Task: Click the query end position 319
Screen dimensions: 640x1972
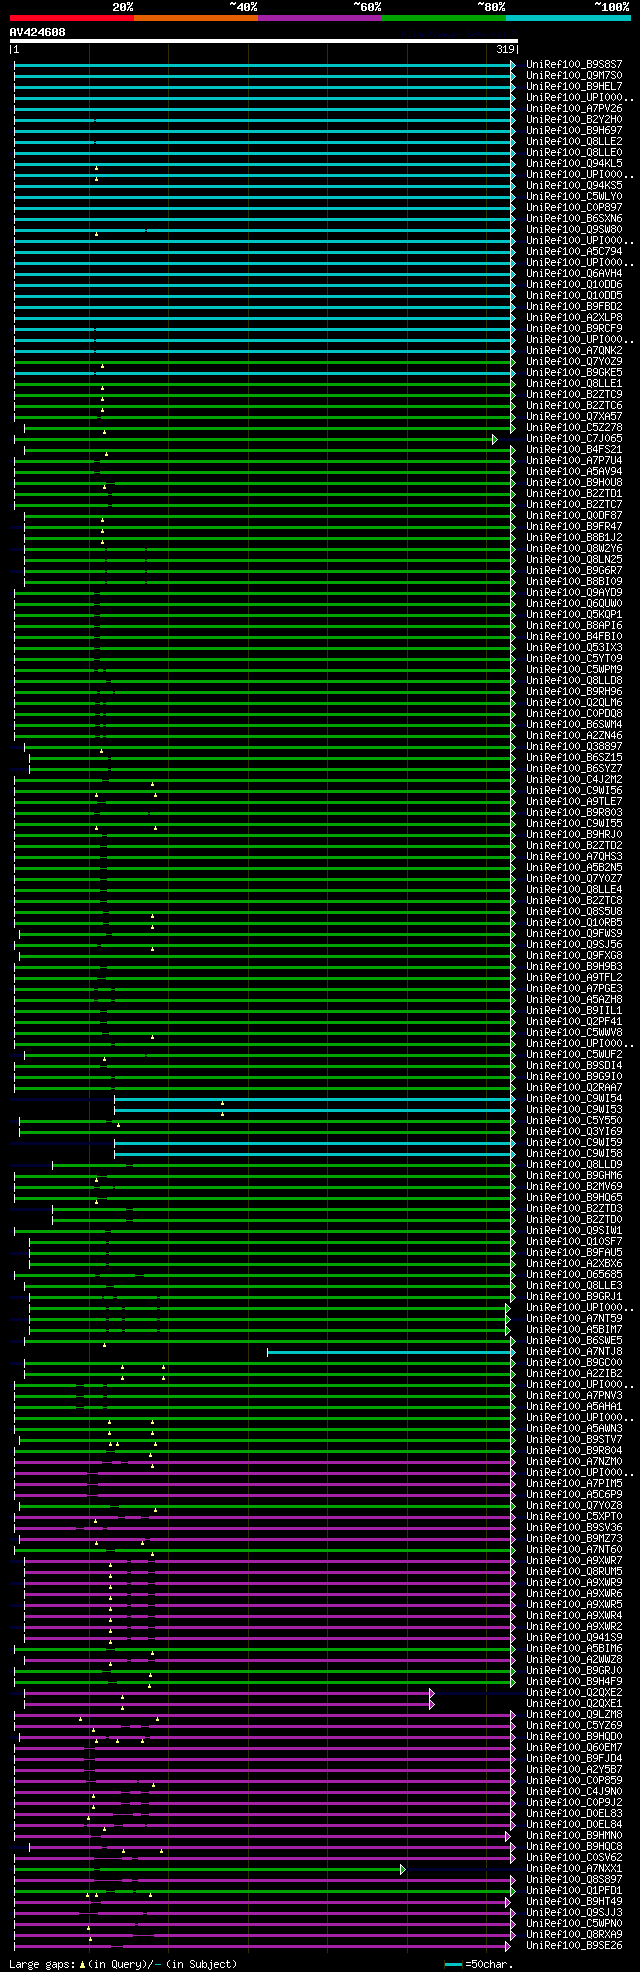Action: tap(505, 50)
